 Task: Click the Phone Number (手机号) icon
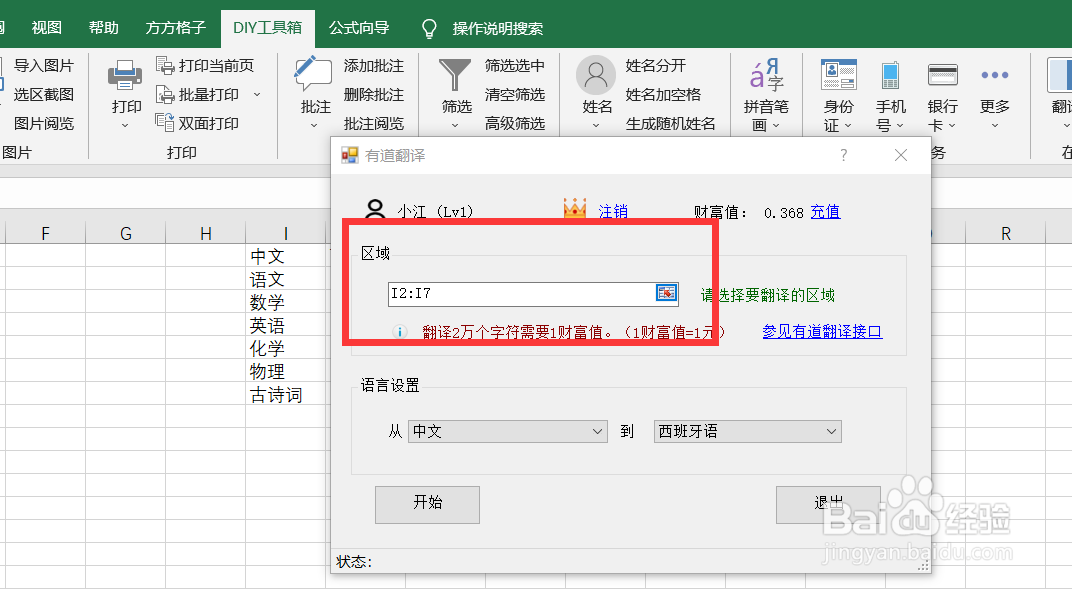(x=890, y=75)
